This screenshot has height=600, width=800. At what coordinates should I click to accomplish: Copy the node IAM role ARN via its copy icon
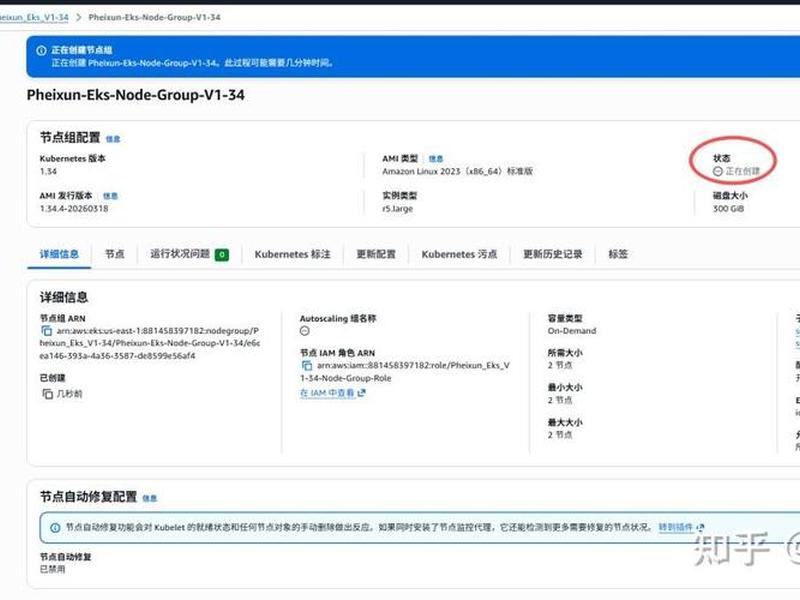coord(307,365)
